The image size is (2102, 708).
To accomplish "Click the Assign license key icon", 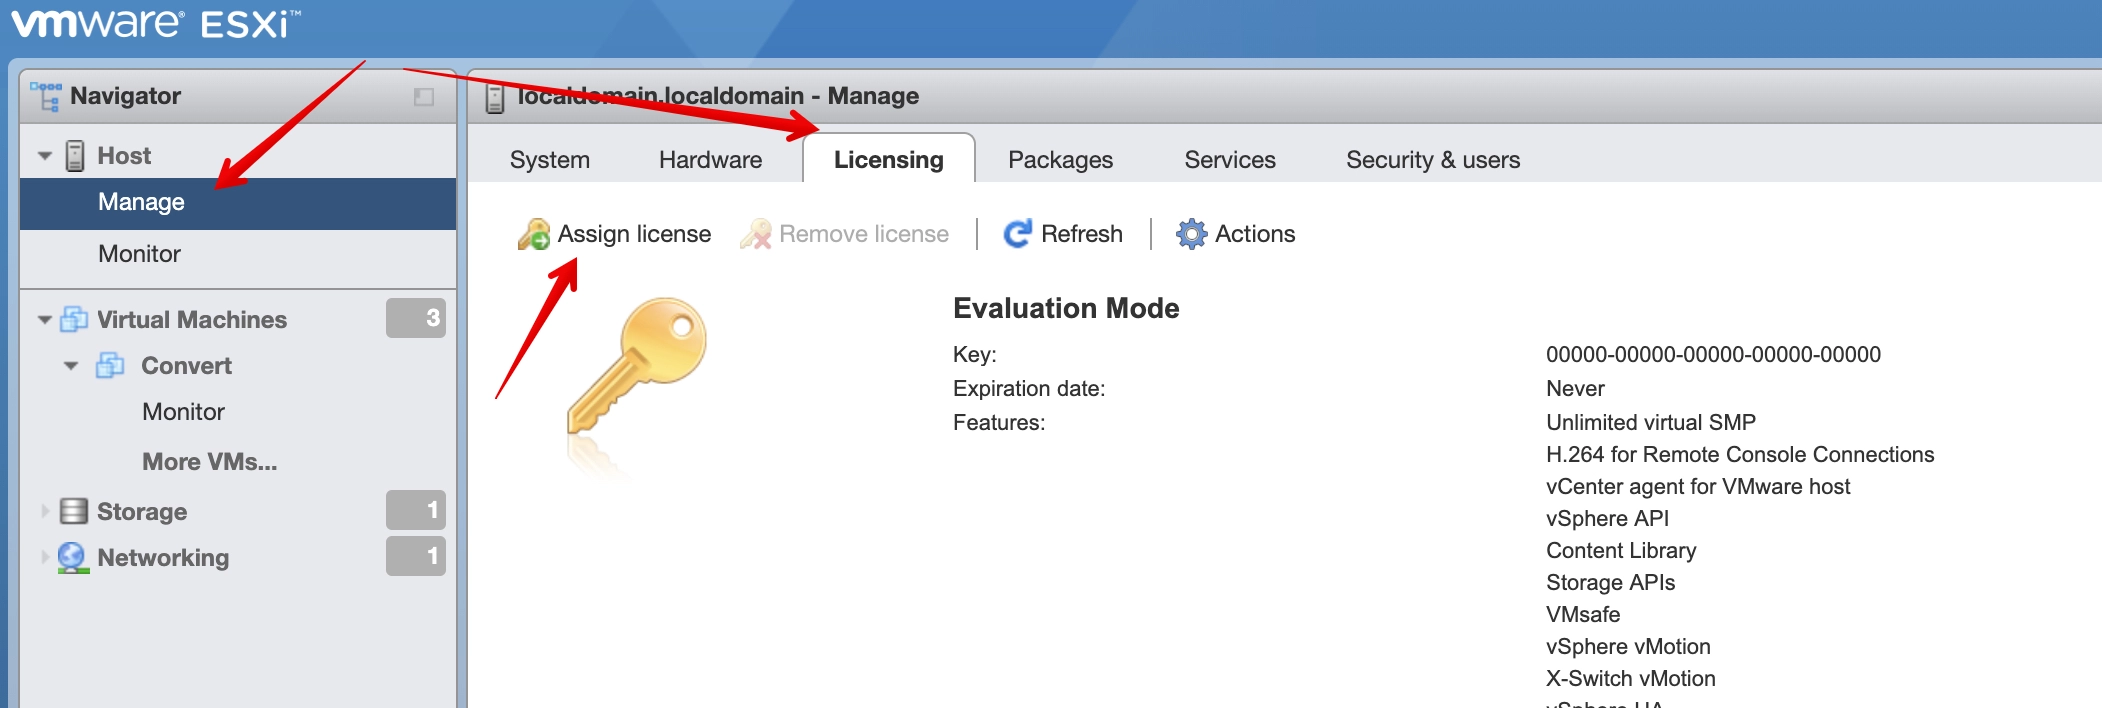I will coord(534,234).
